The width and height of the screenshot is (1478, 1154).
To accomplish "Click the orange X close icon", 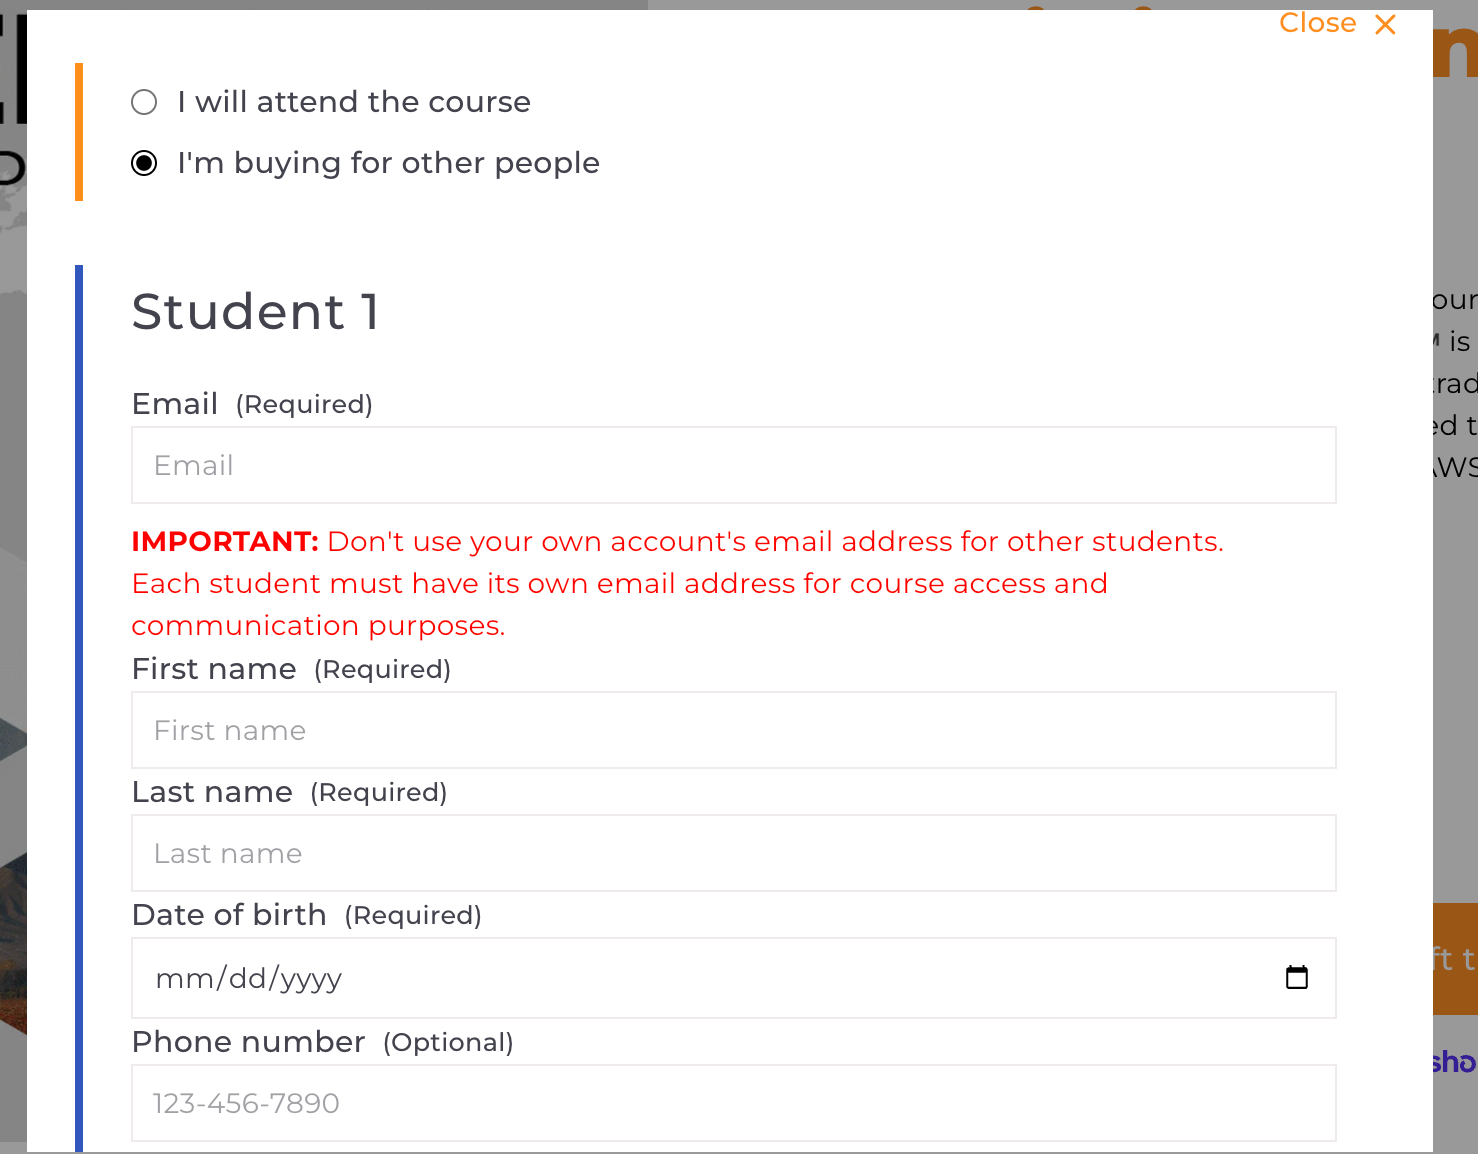I will [1385, 24].
